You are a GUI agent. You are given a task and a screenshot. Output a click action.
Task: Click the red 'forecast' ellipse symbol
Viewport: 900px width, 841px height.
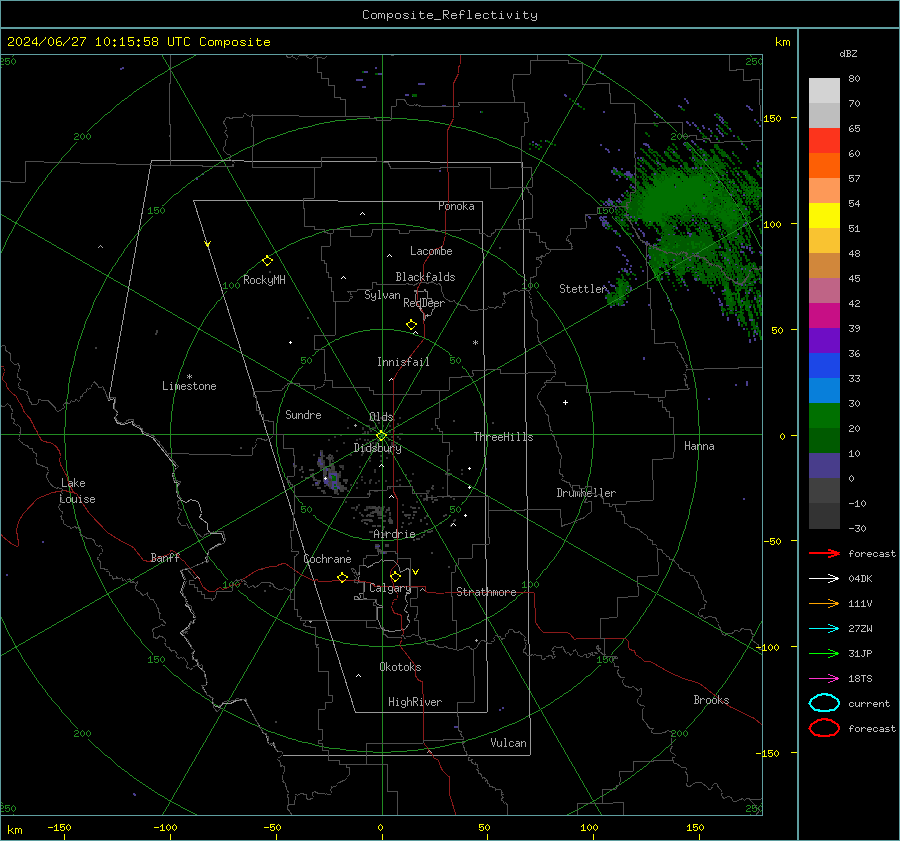coord(824,728)
